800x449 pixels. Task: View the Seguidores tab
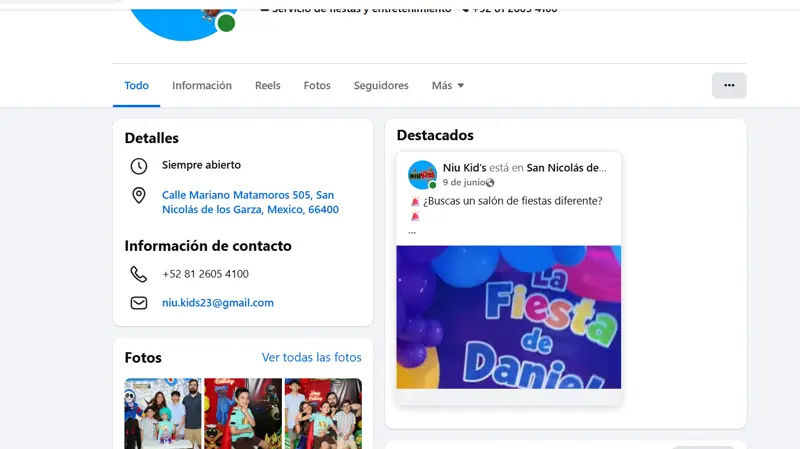click(x=381, y=85)
